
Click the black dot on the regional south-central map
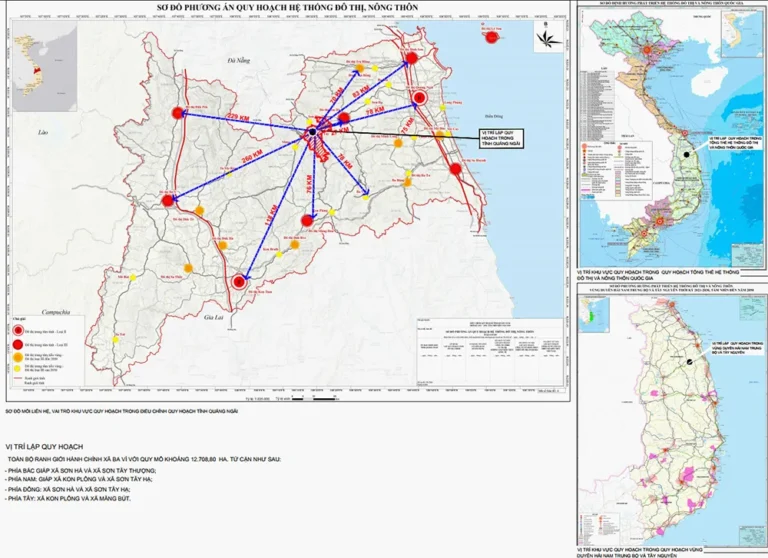pos(690,362)
